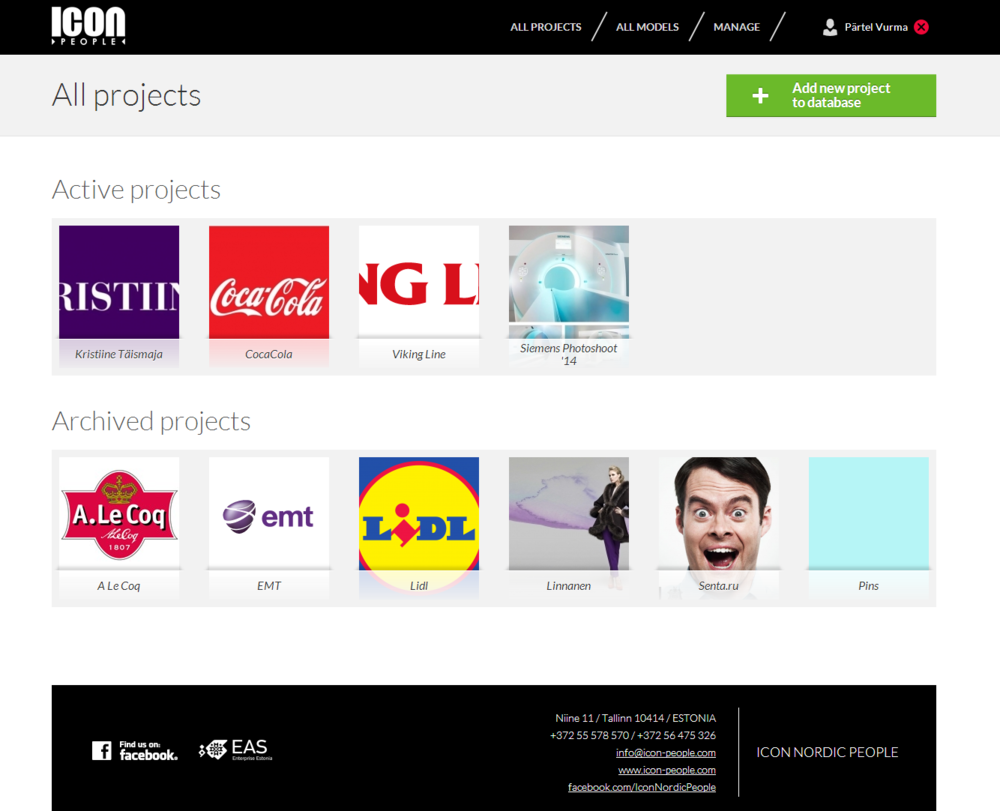Click the Pins caption text
The height and width of the screenshot is (811, 1000).
[x=868, y=586]
